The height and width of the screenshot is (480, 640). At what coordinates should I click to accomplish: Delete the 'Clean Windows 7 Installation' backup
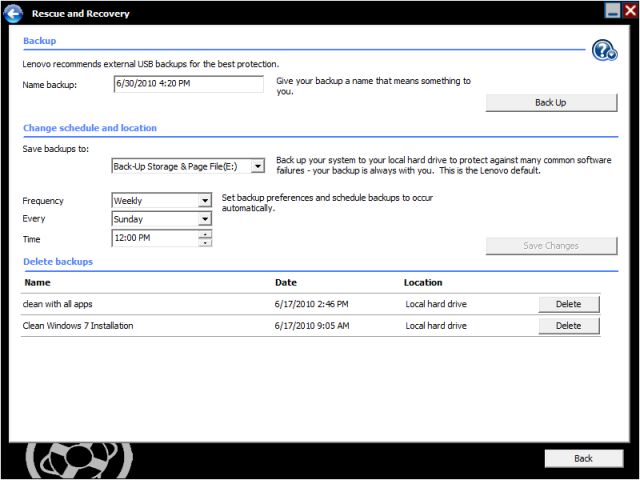(x=569, y=326)
